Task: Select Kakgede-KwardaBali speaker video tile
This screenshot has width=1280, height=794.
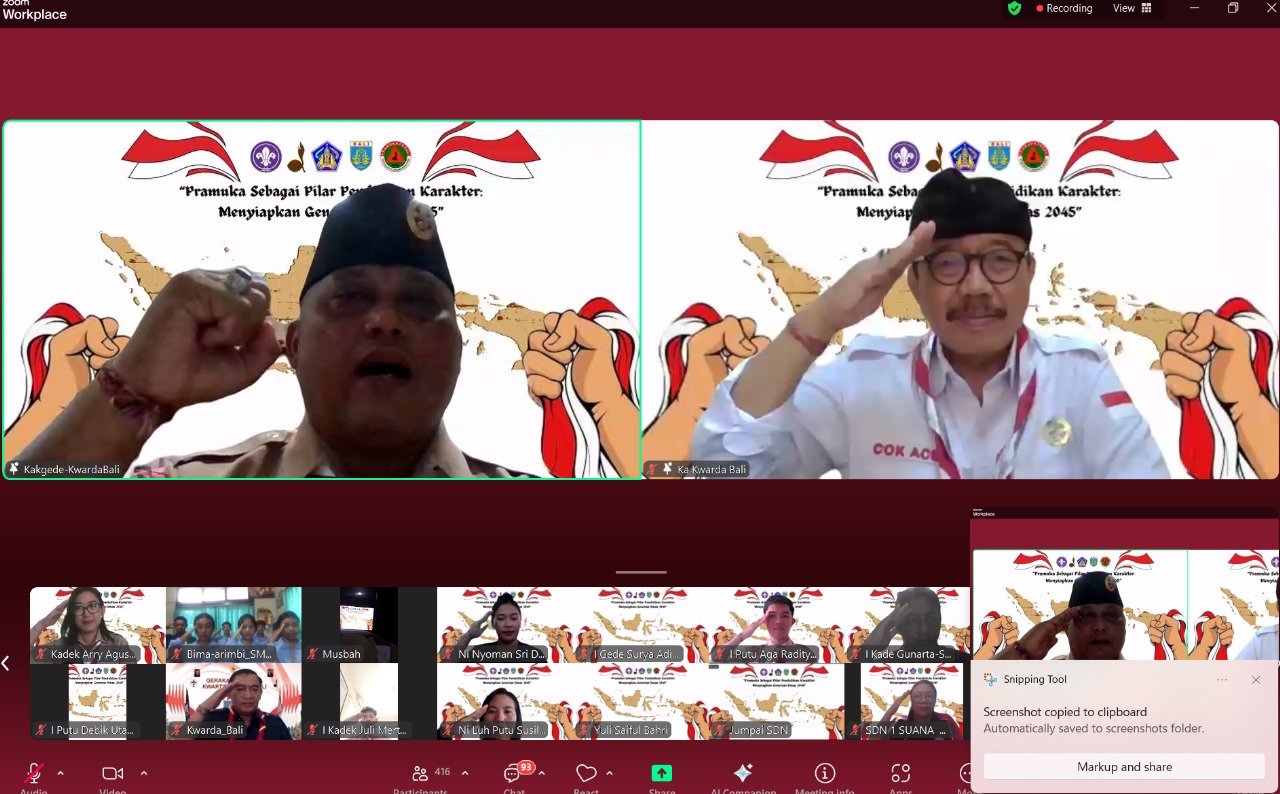Action: click(x=322, y=300)
